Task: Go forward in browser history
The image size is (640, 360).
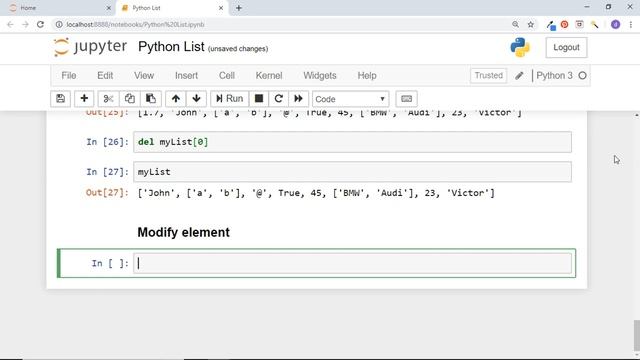Action: (25, 24)
